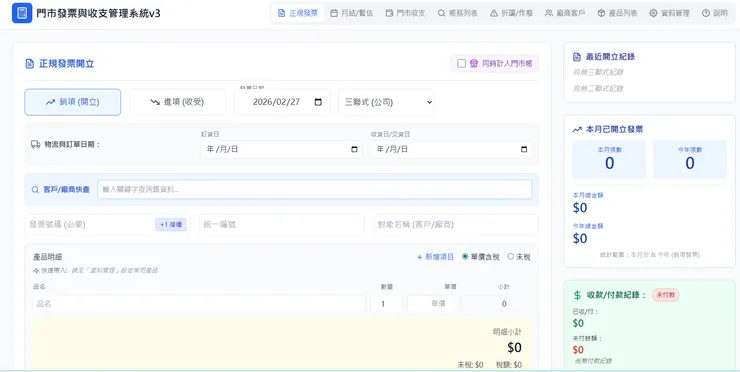Focus the 客戶/廠商快查 keyword search box
Viewport: 740px width, 372px height.
click(x=315, y=189)
